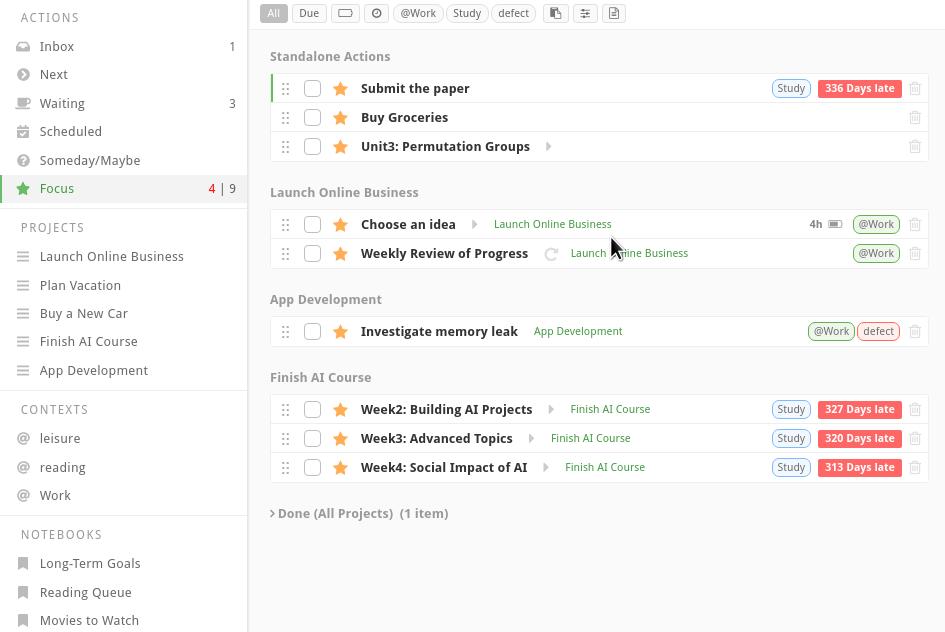Click the battery energy filter icon
This screenshot has height=632, width=945.
coord(345,13)
